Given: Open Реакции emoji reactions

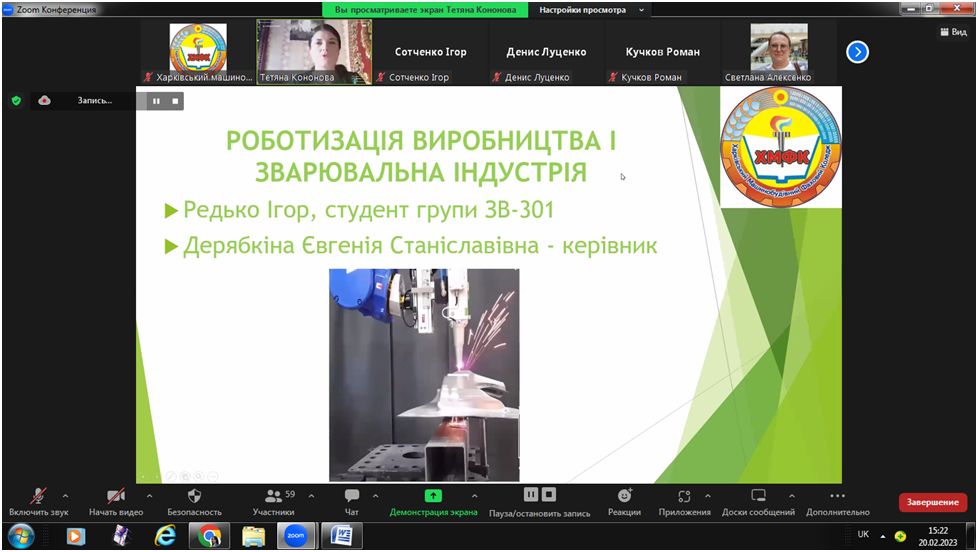Looking at the screenshot, I should pos(624,496).
